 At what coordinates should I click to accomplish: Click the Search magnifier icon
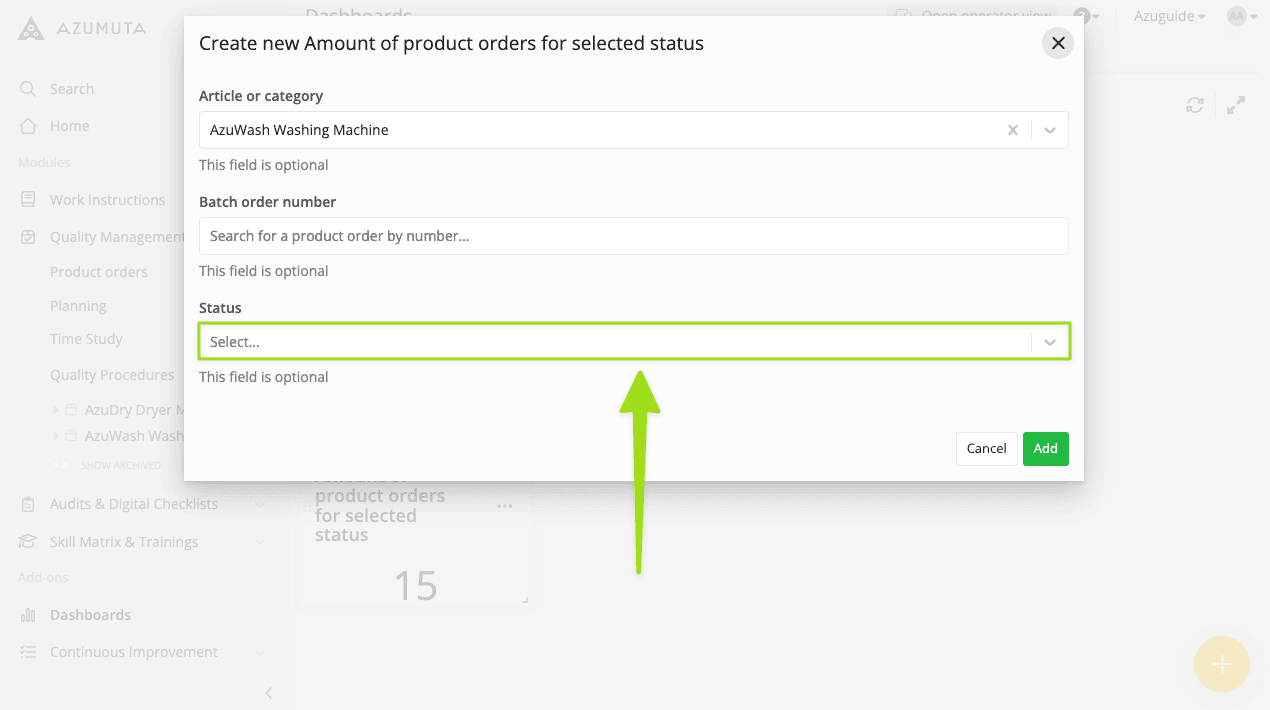click(x=28, y=89)
